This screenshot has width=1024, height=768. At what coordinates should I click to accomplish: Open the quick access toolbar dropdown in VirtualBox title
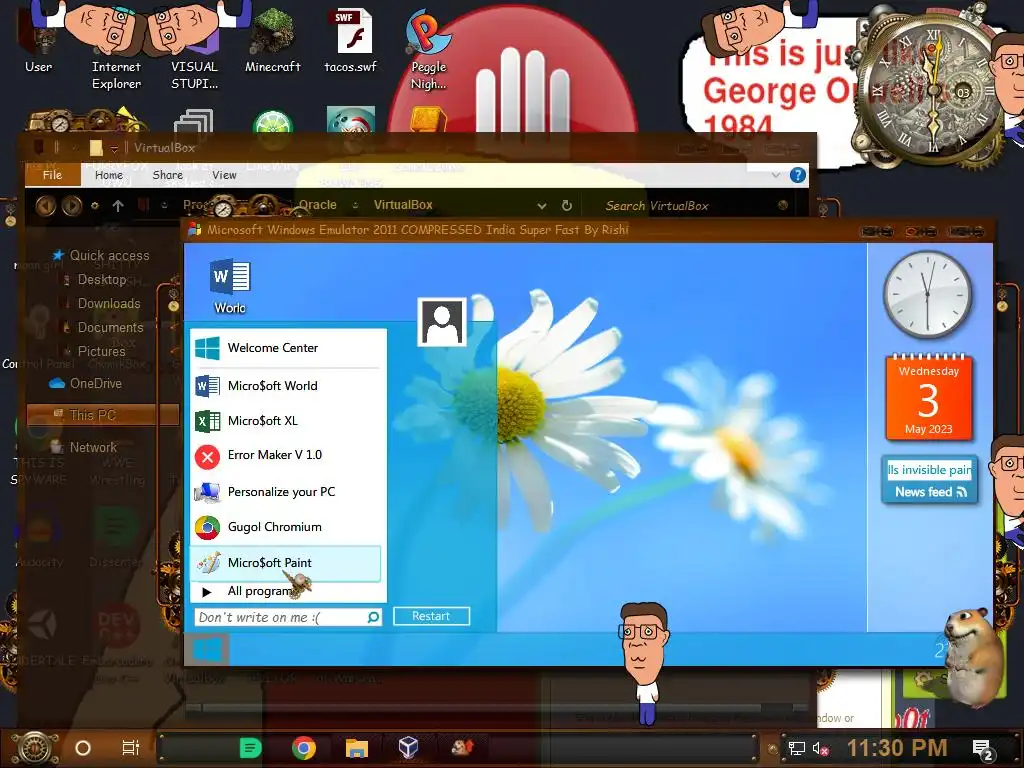click(x=114, y=148)
